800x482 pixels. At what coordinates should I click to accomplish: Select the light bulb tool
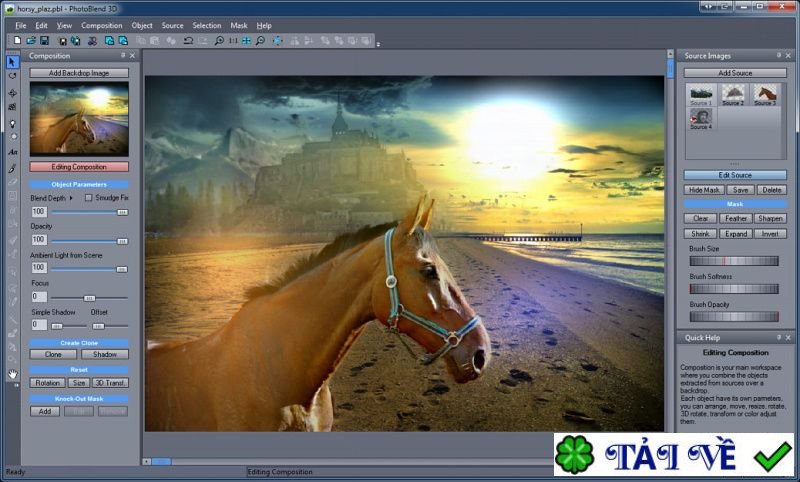pyautogui.click(x=12, y=123)
